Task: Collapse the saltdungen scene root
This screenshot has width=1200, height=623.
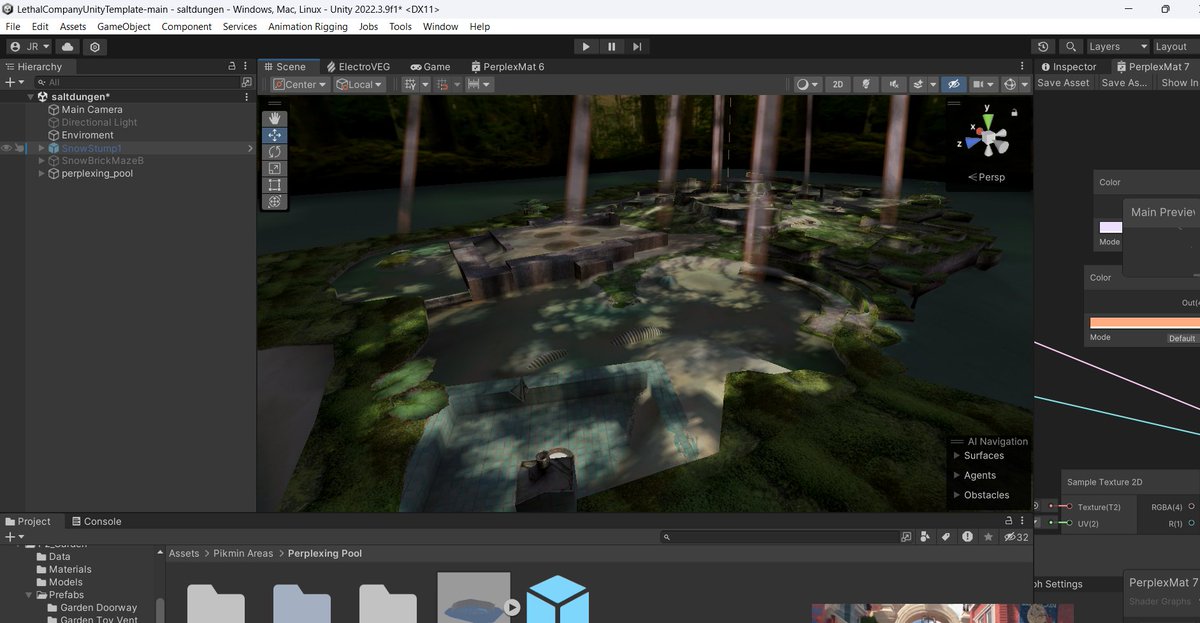Action: click(31, 97)
